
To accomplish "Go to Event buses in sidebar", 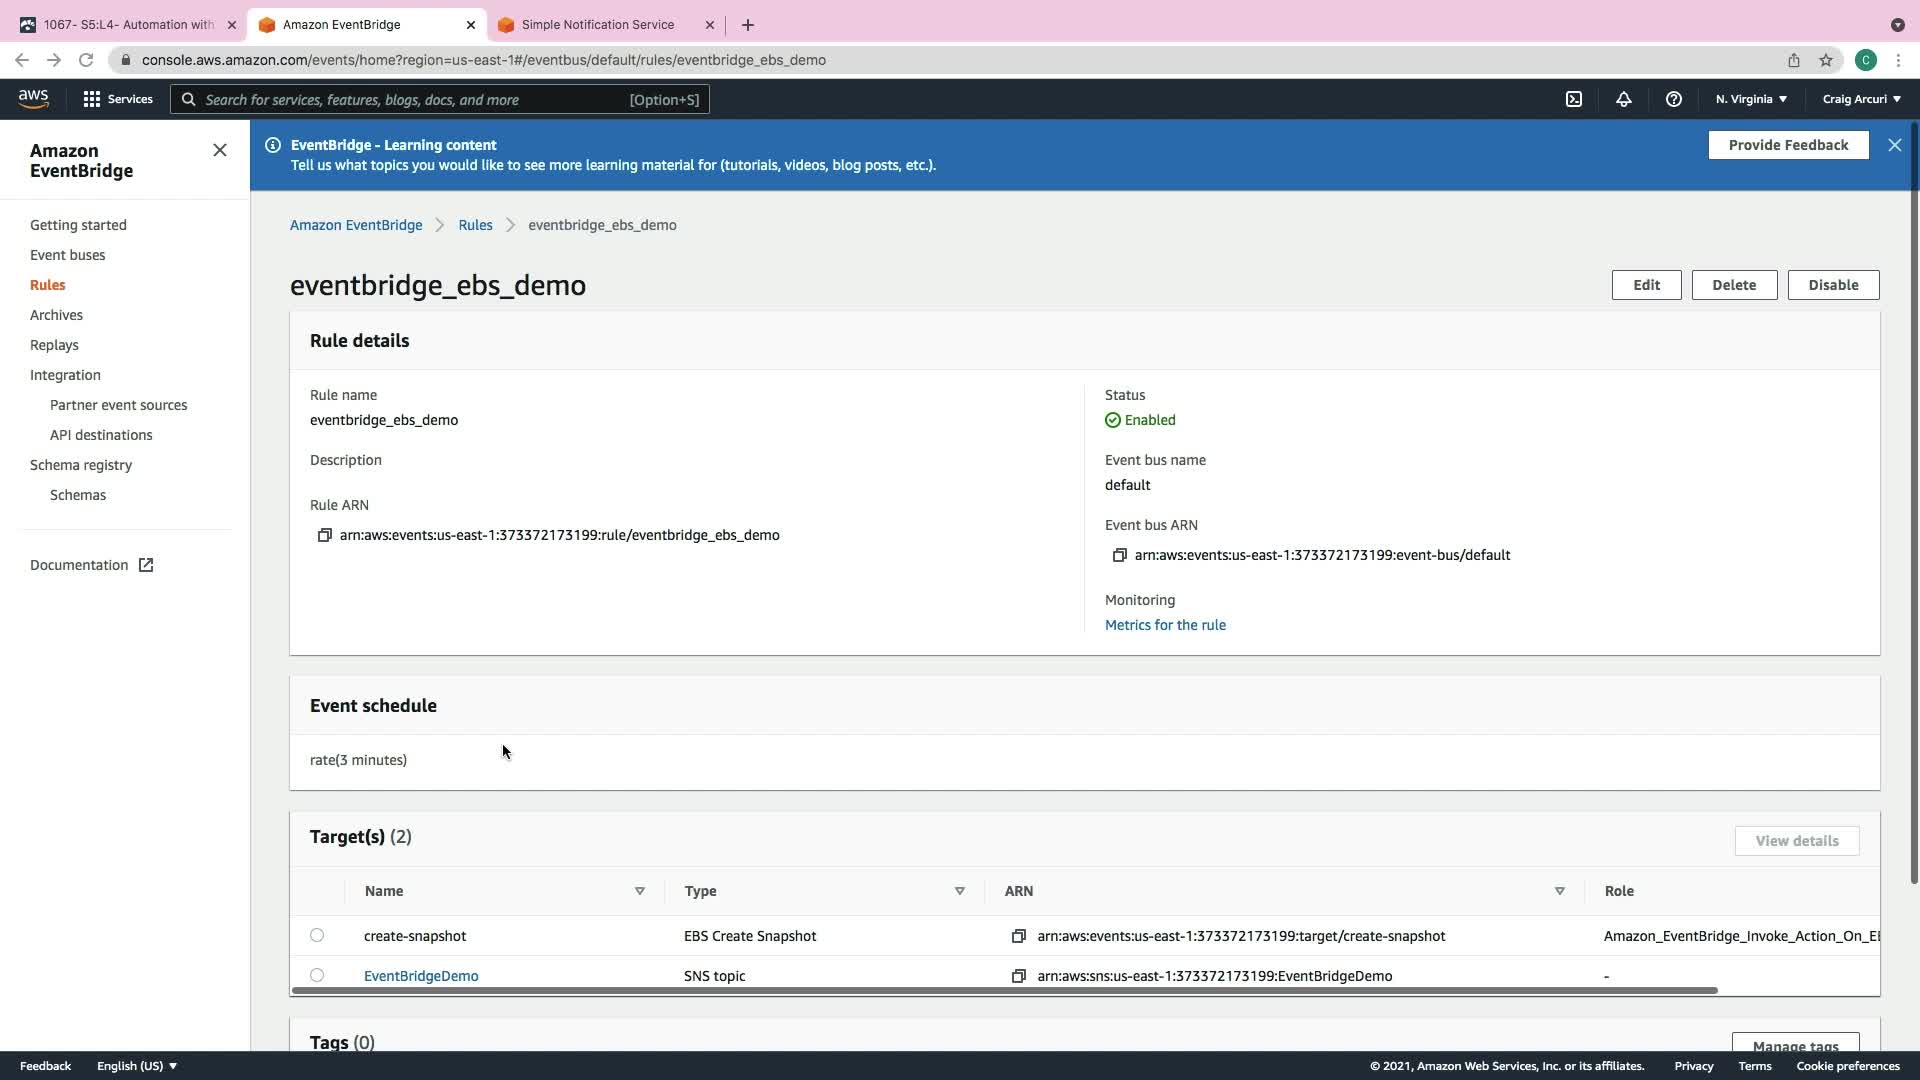I will 67,255.
